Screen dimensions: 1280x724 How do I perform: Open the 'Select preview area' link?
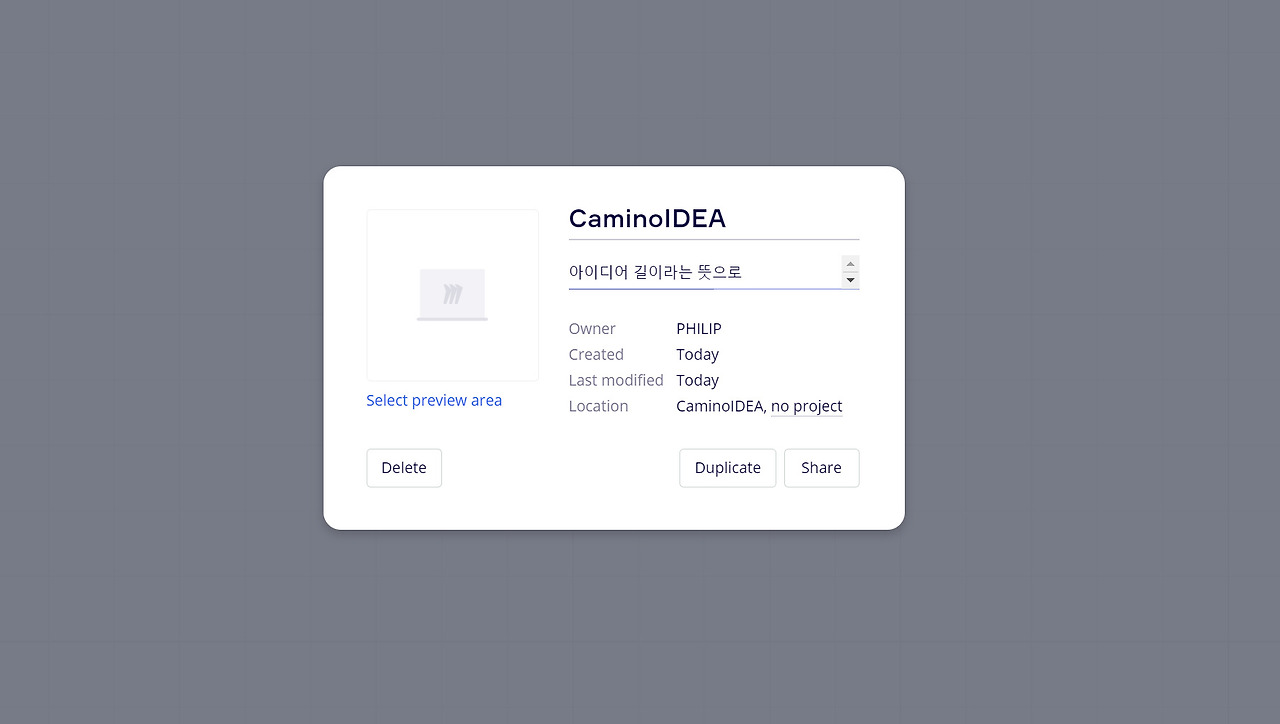click(434, 400)
